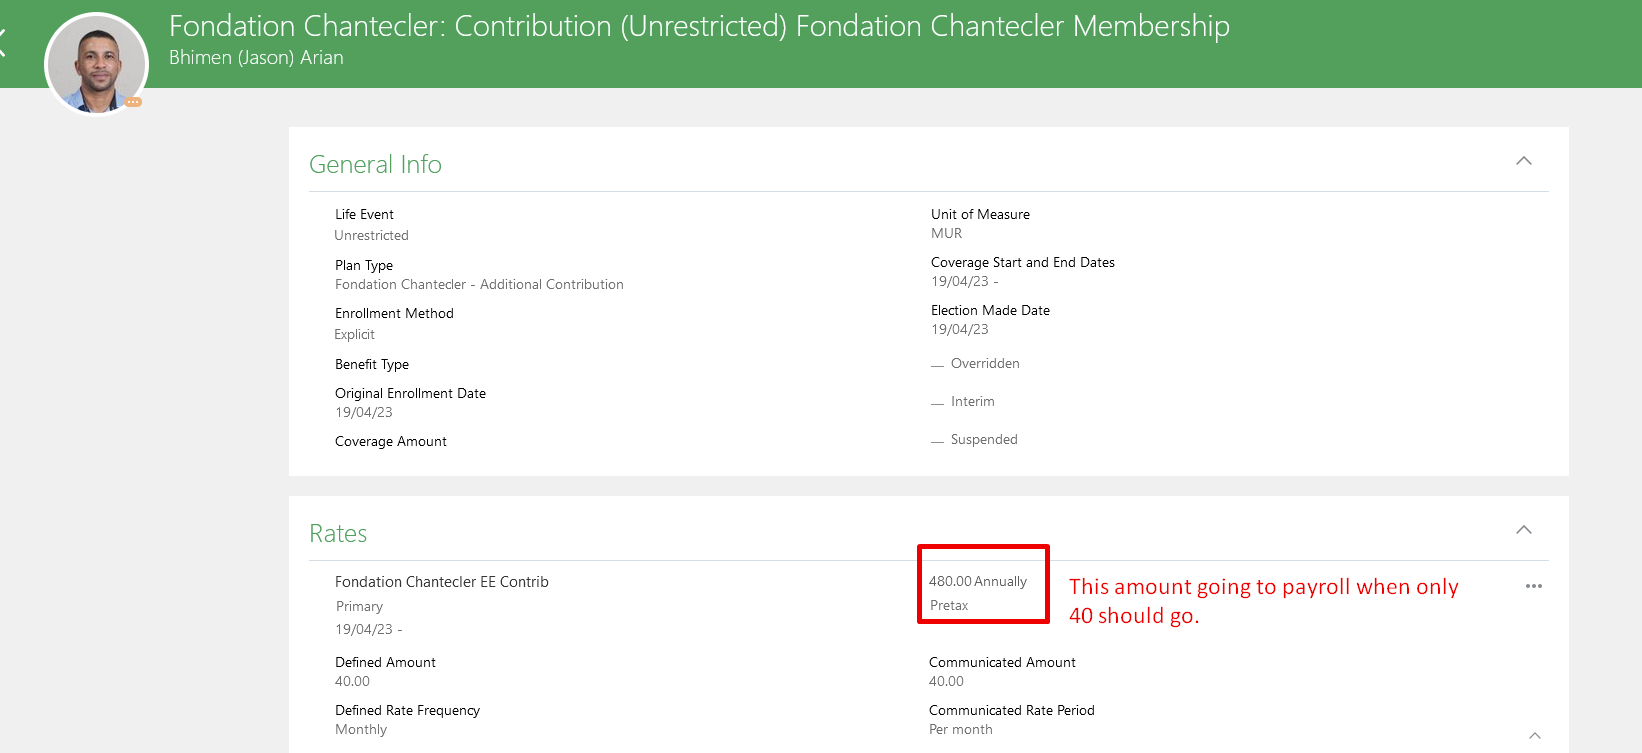Select the Benefit Type label
The image size is (1642, 753).
[x=372, y=364]
